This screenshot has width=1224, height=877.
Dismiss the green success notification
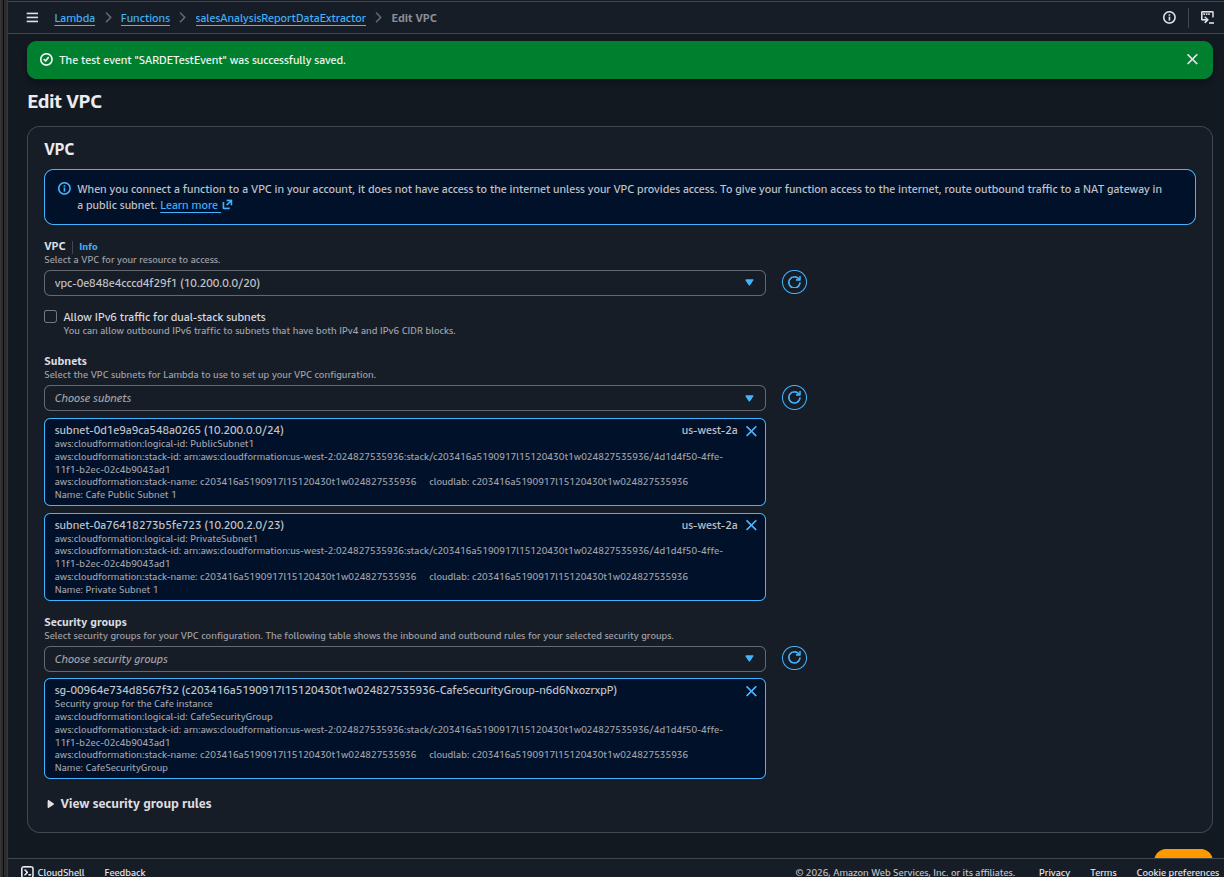pyautogui.click(x=1192, y=60)
